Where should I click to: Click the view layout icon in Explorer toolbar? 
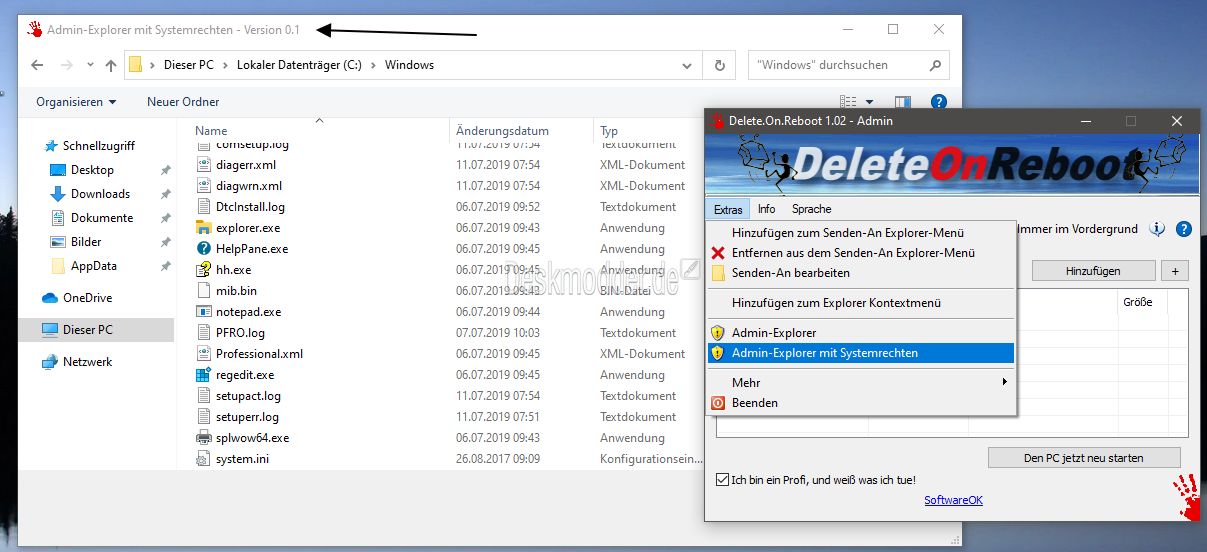pyautogui.click(x=849, y=102)
